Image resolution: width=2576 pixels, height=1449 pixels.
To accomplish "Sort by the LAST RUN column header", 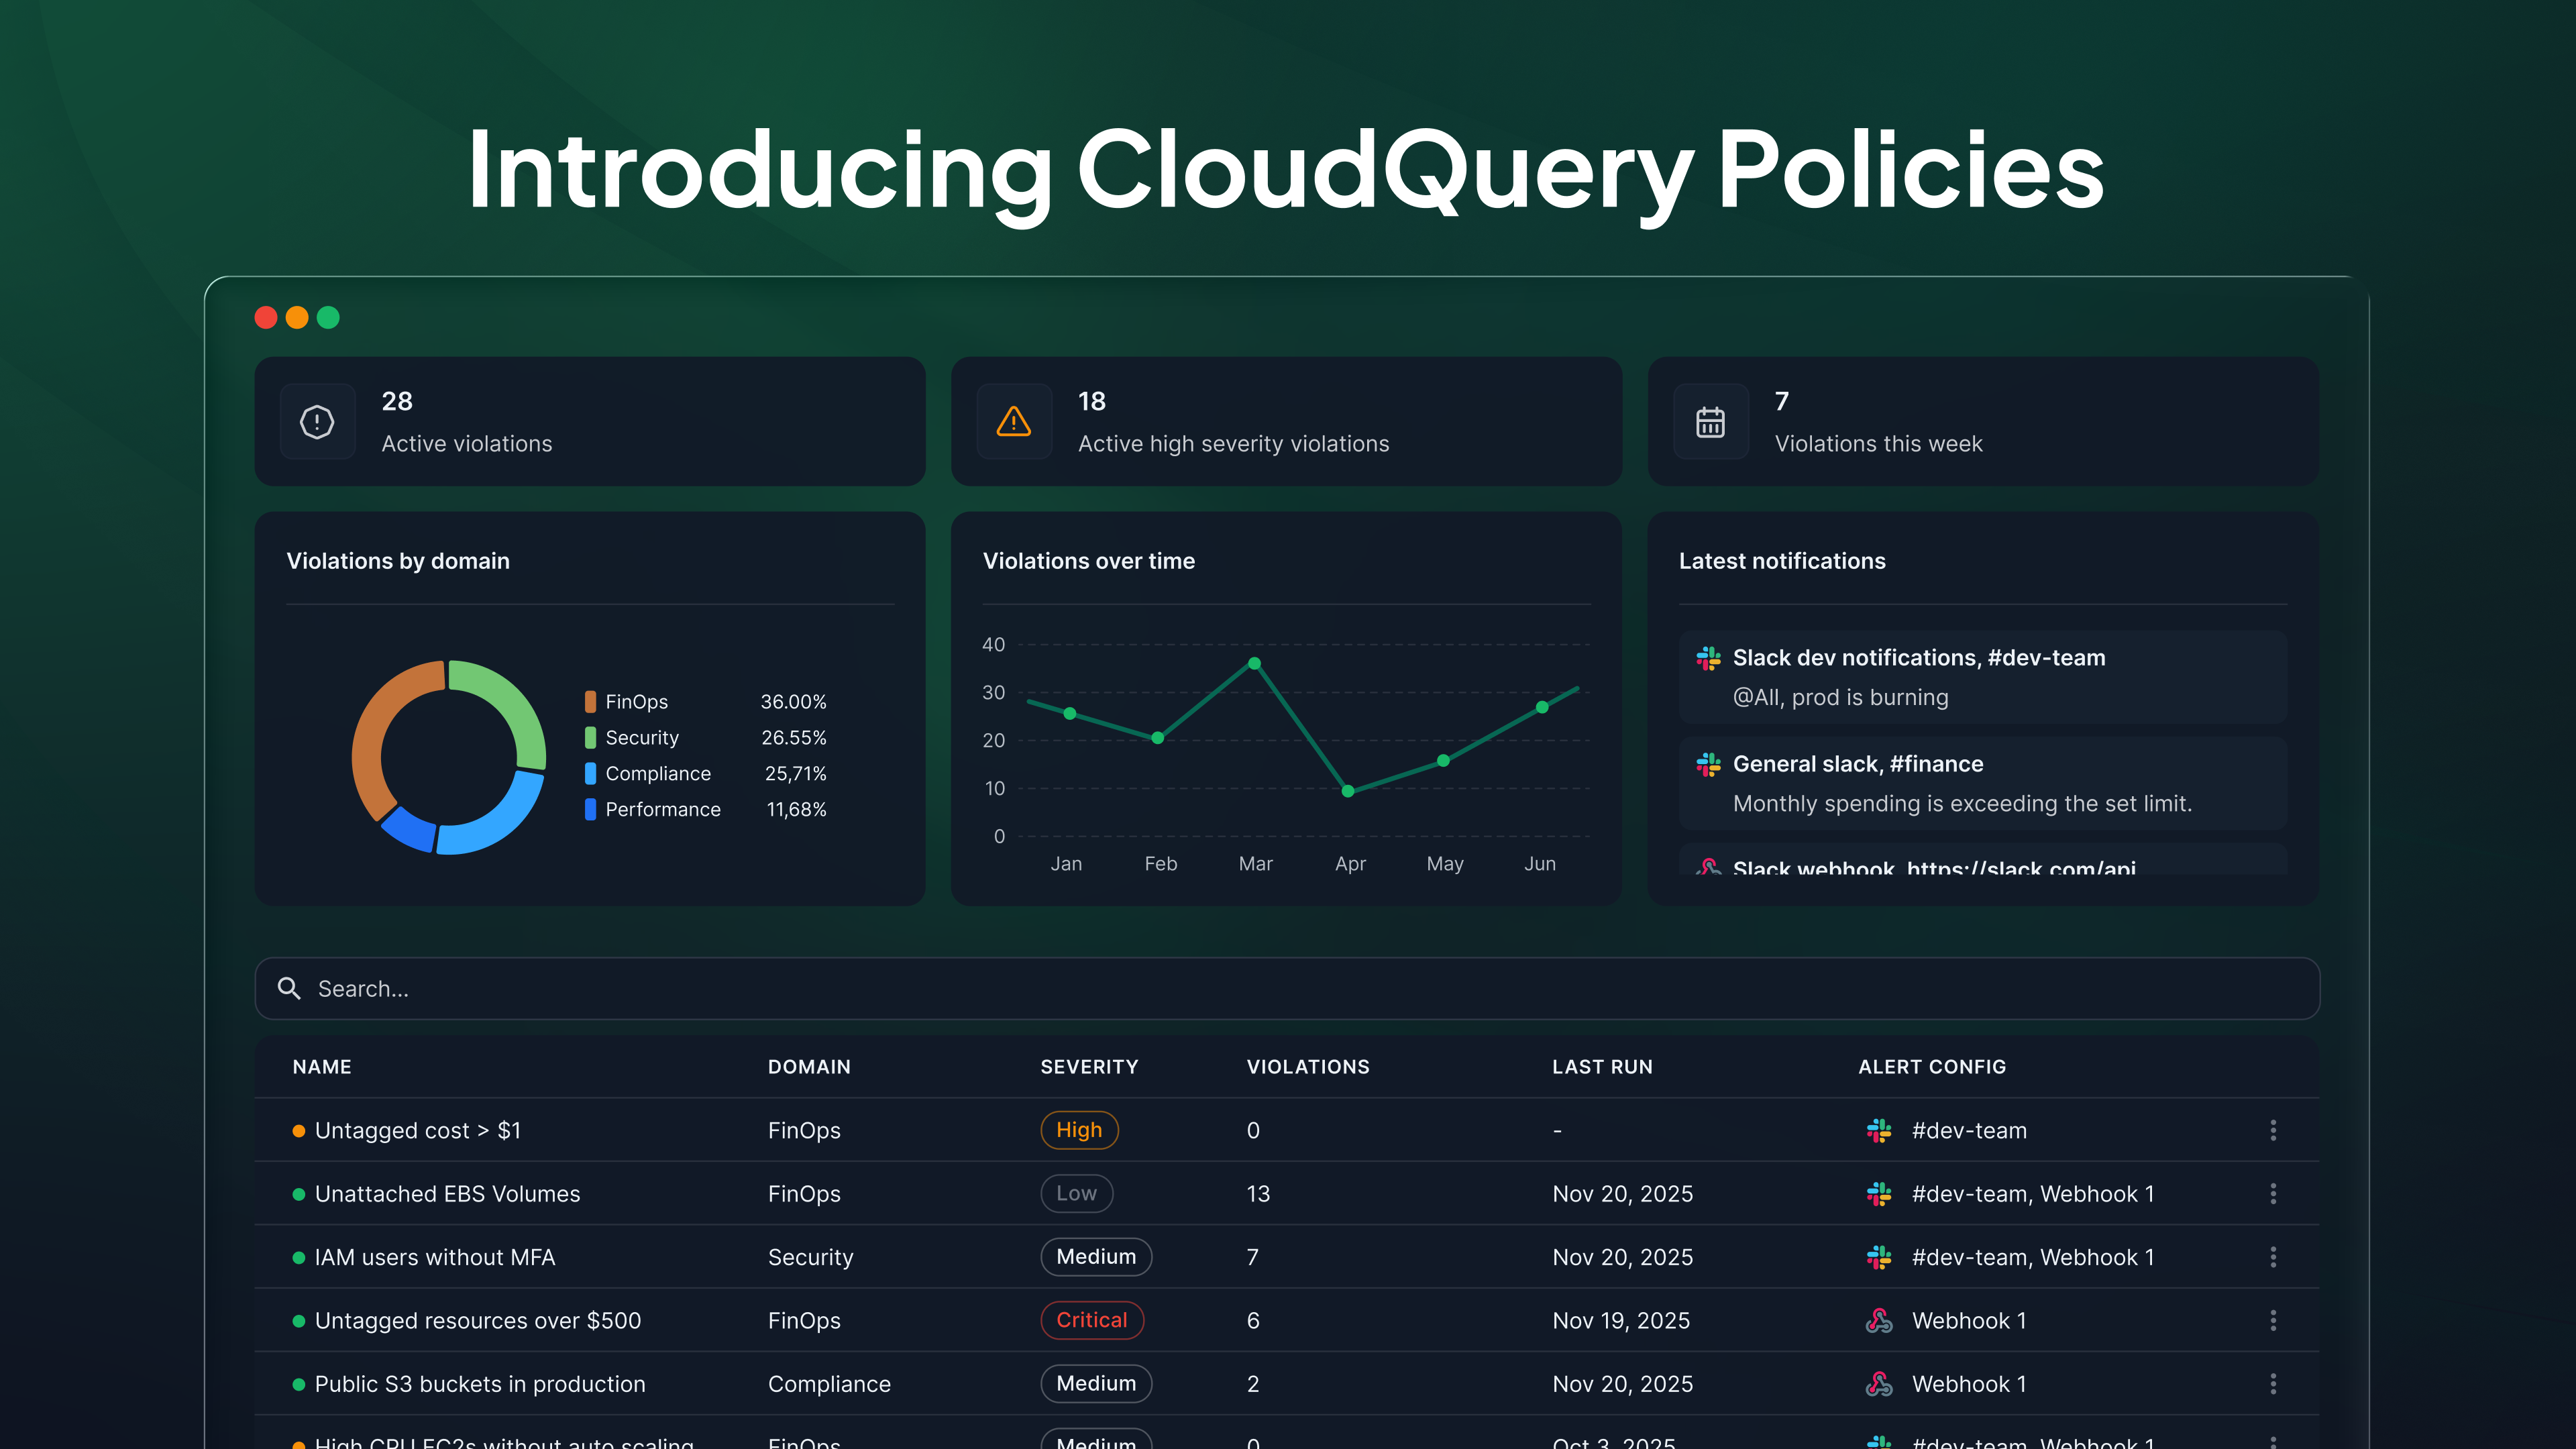I will pyautogui.click(x=1602, y=1067).
